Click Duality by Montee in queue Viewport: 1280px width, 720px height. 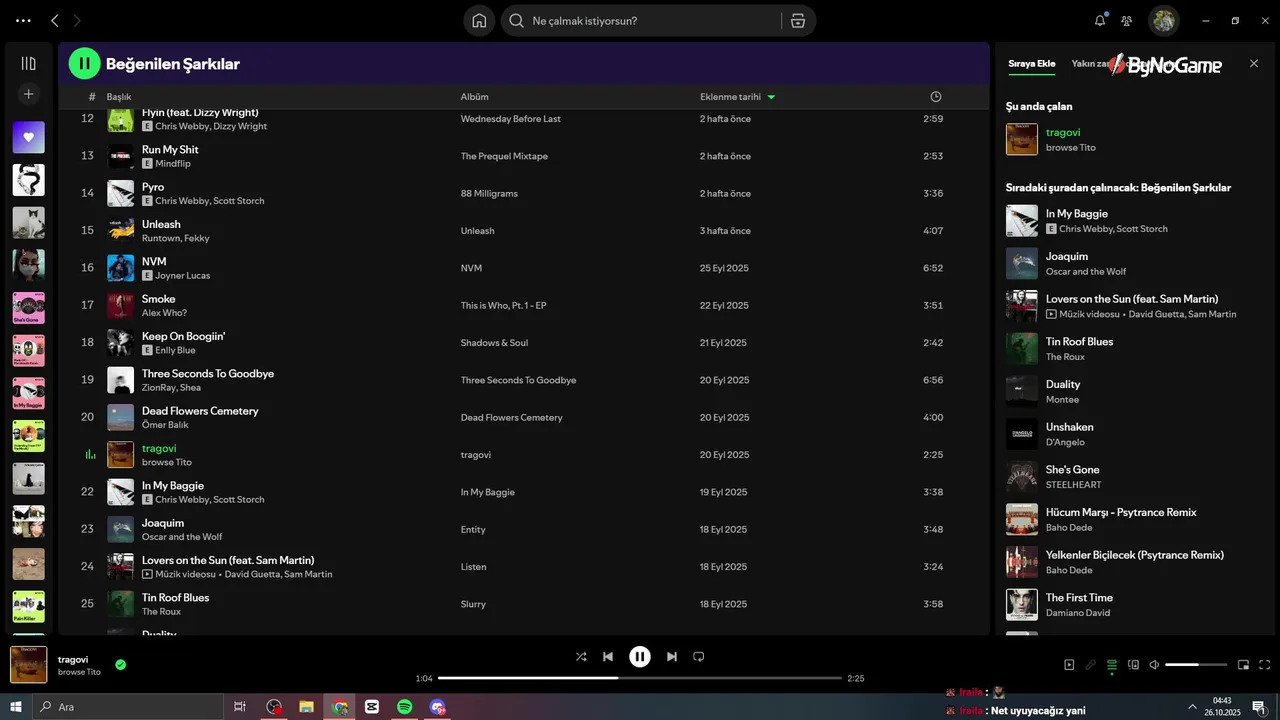click(x=1063, y=384)
